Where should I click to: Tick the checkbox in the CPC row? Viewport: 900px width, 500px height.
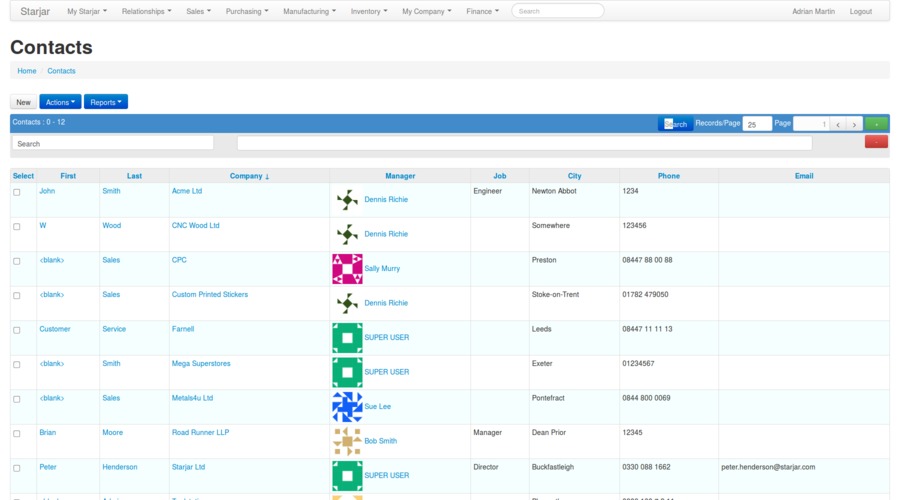(16, 261)
